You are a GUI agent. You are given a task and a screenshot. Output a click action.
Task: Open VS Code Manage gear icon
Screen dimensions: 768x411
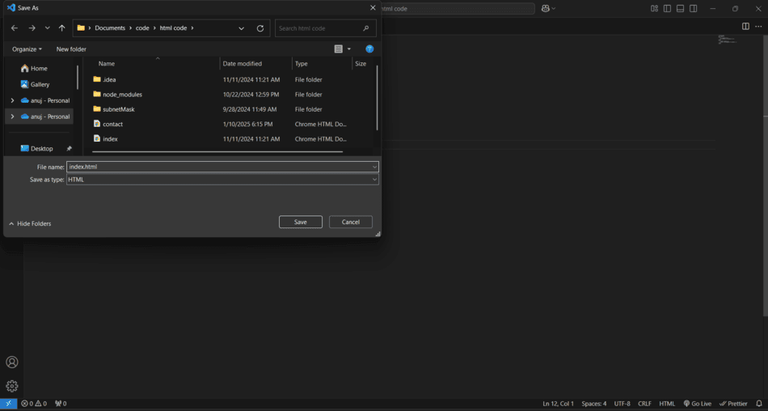pyautogui.click(x=12, y=386)
